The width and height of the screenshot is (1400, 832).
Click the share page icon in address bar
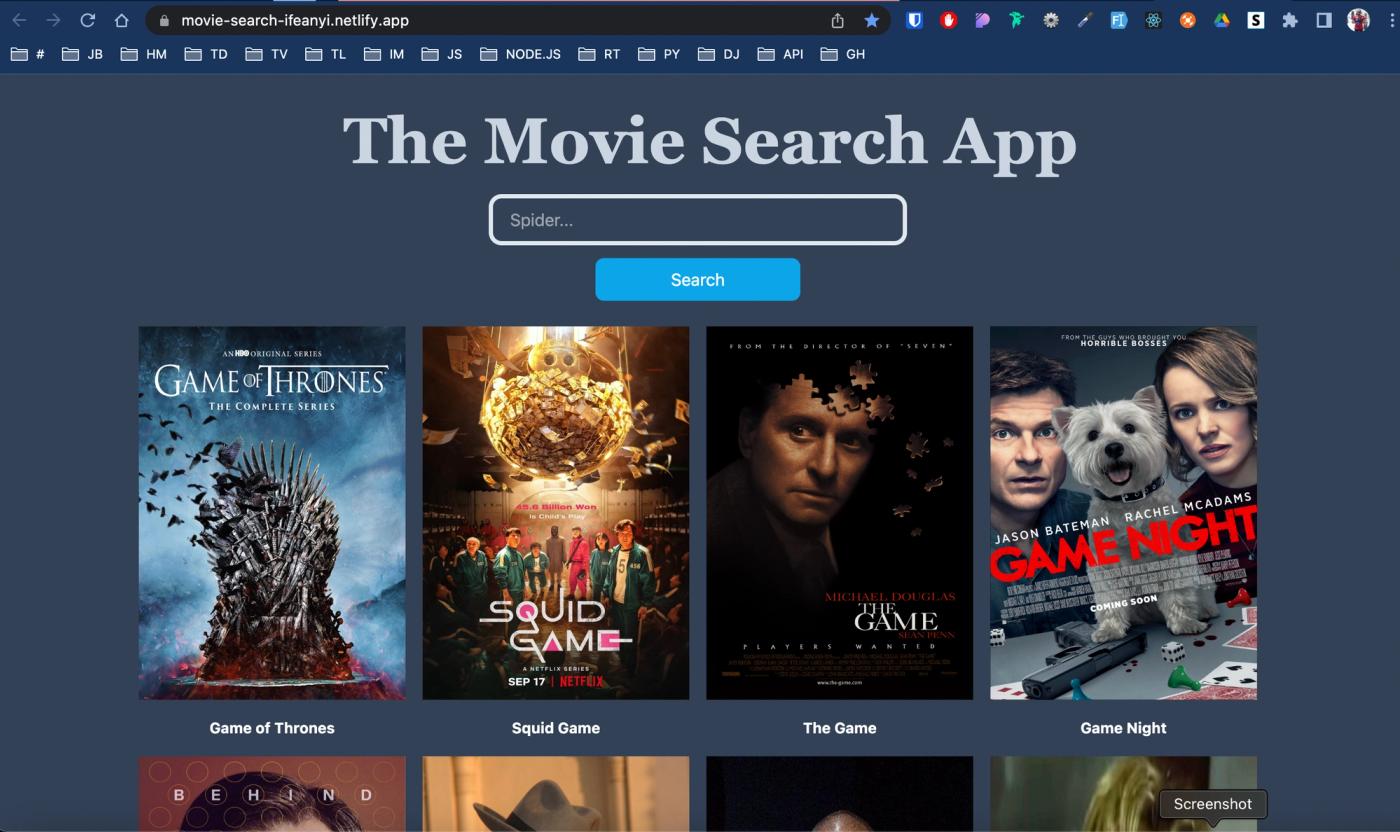[838, 20]
